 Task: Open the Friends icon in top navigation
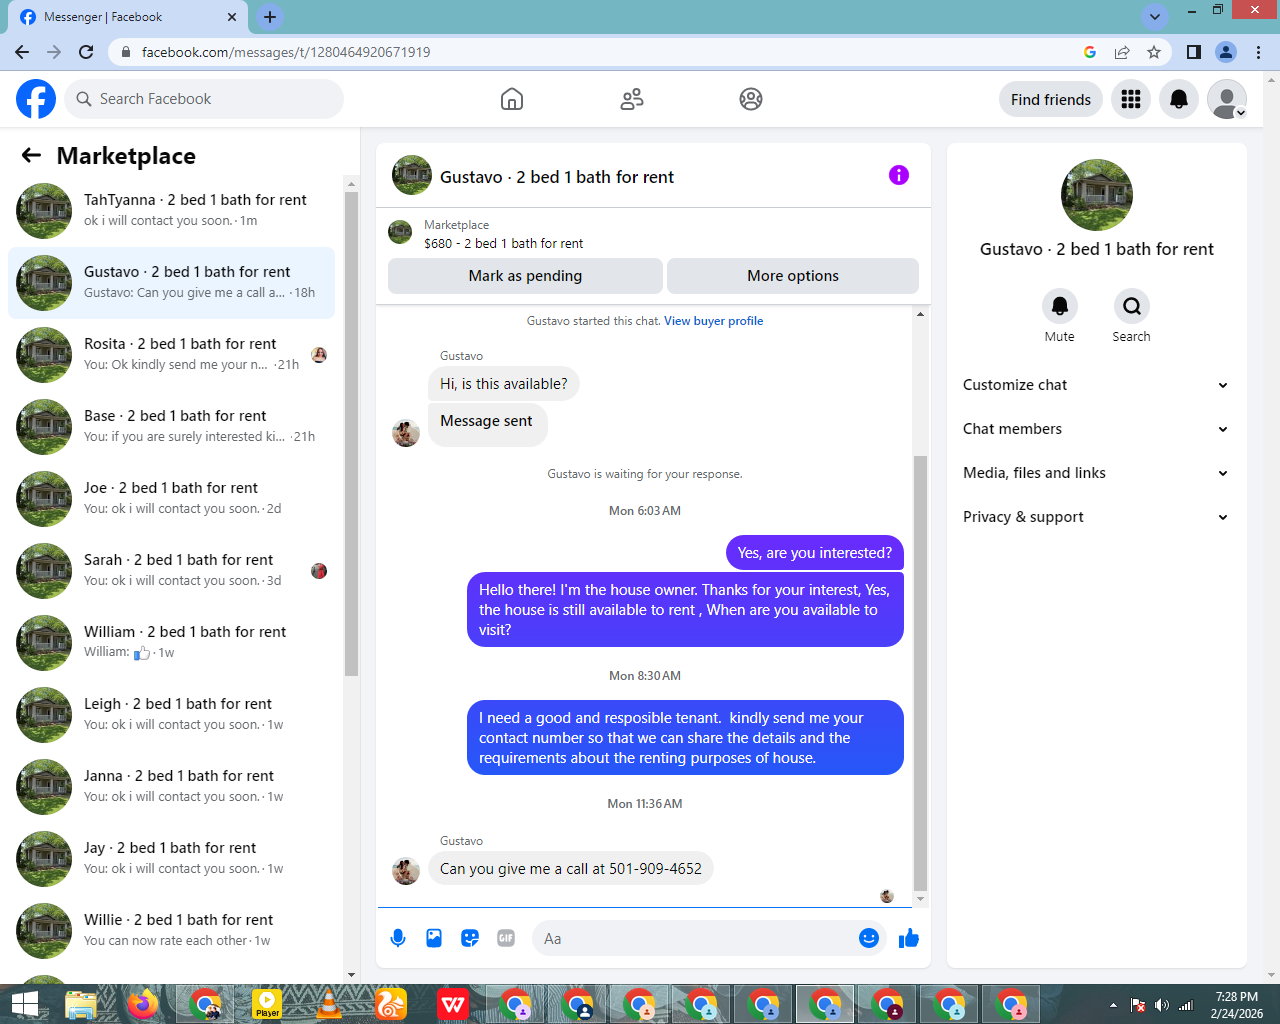[632, 99]
